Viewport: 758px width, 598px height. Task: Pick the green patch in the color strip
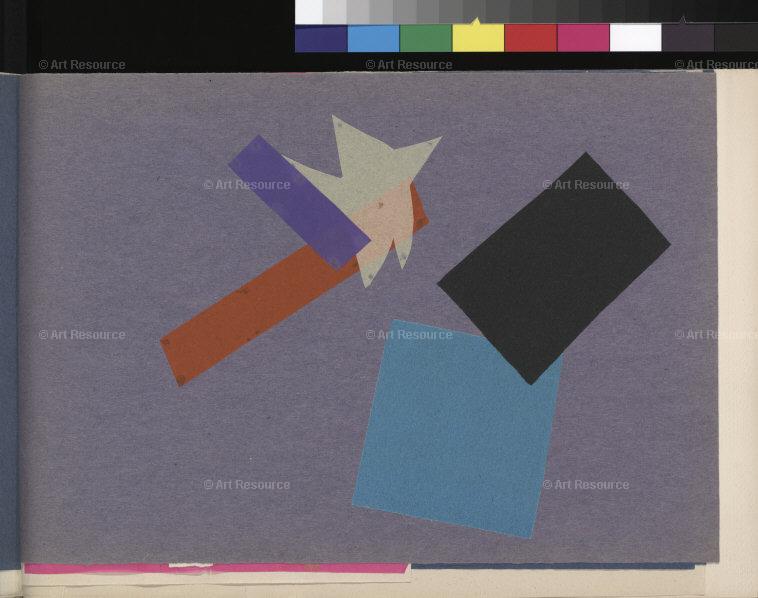(x=426, y=38)
